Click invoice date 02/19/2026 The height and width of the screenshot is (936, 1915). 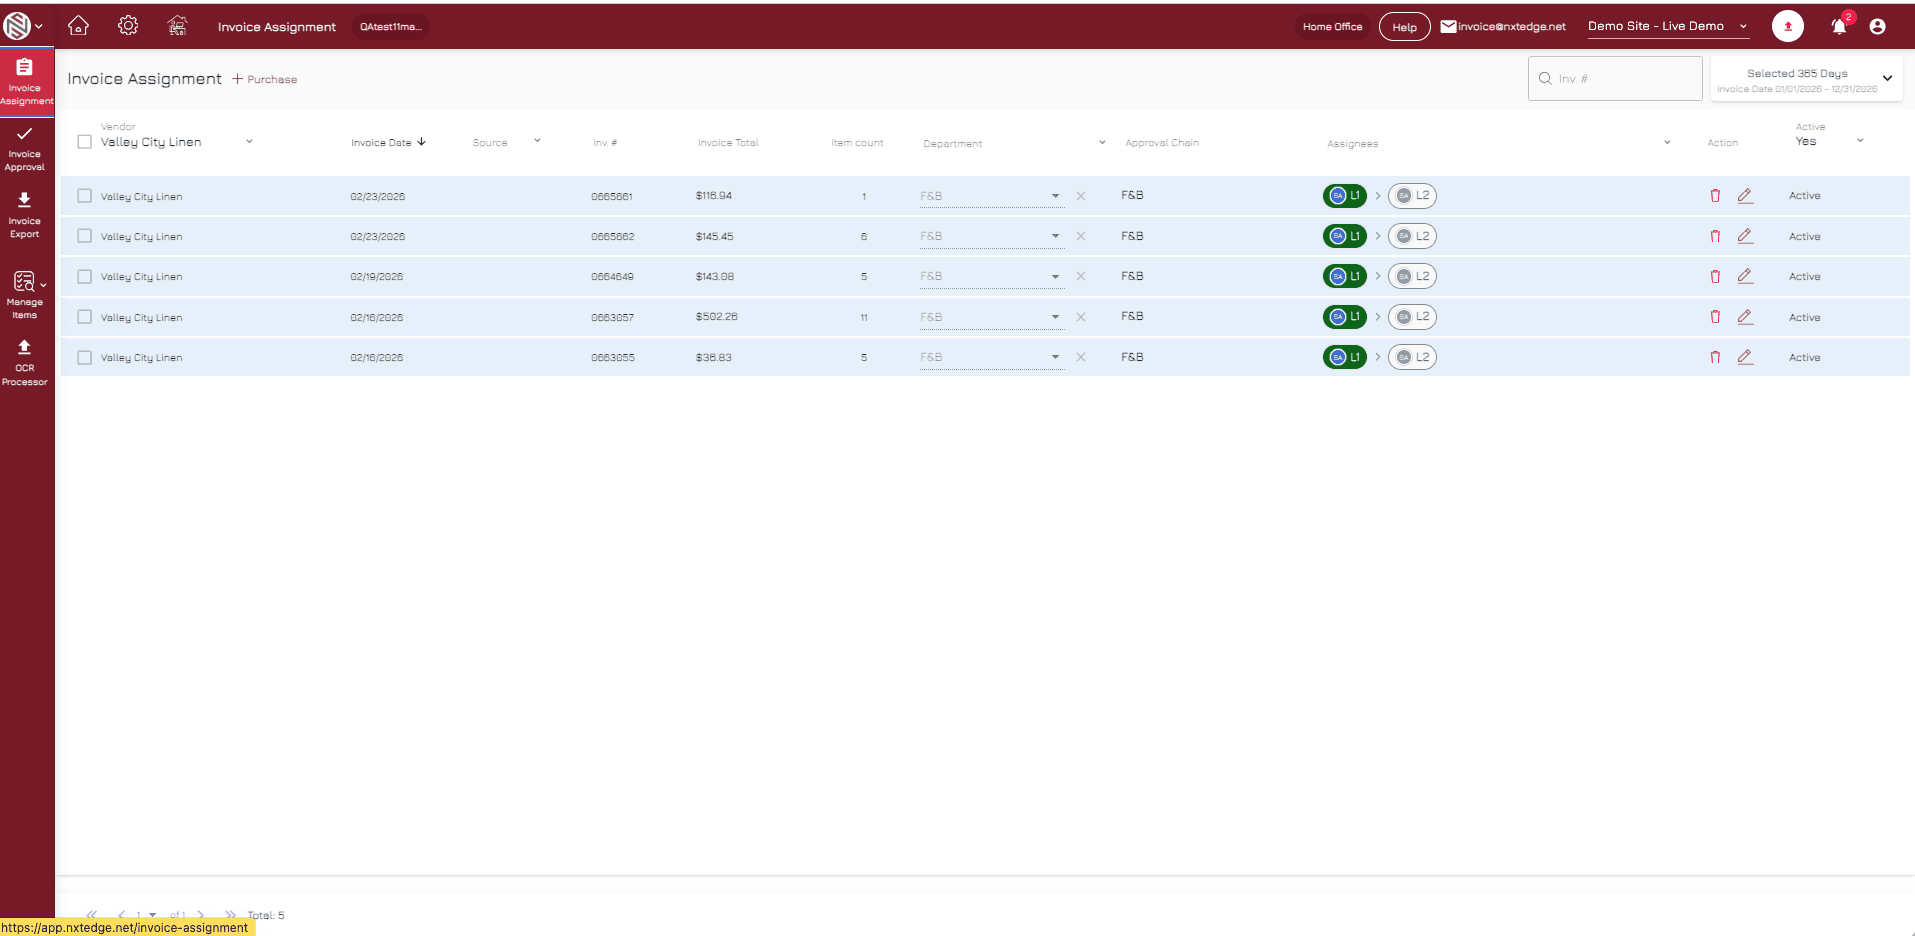[376, 277]
